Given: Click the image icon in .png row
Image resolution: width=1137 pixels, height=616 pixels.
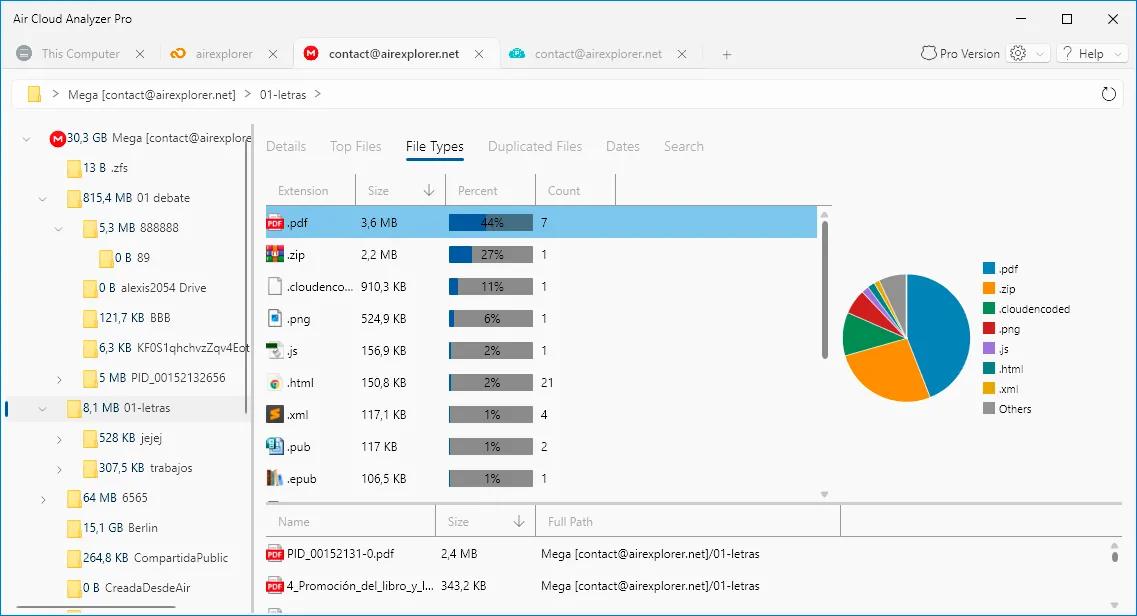Looking at the screenshot, I should click(275, 318).
